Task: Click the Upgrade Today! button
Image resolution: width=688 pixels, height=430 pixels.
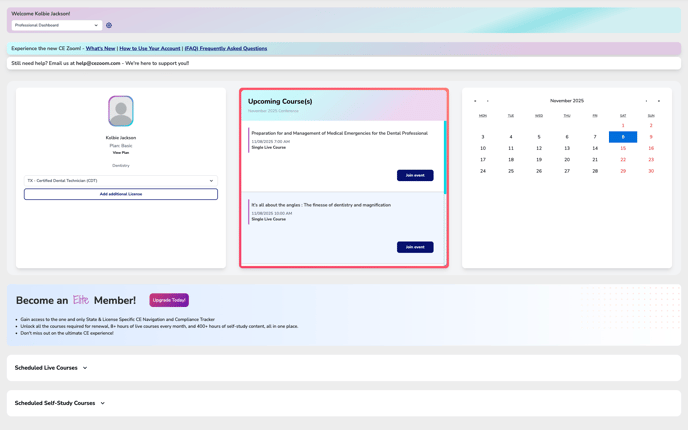Action: point(169,300)
